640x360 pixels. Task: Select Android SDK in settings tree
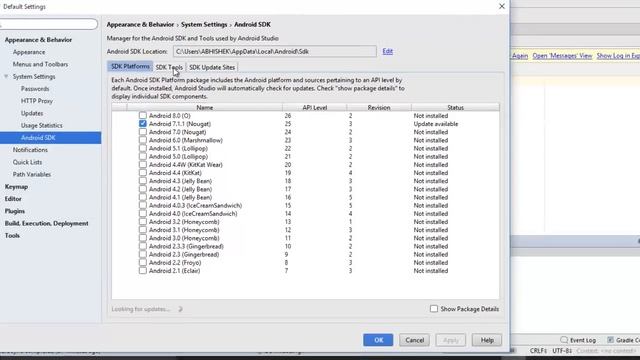click(x=51, y=138)
